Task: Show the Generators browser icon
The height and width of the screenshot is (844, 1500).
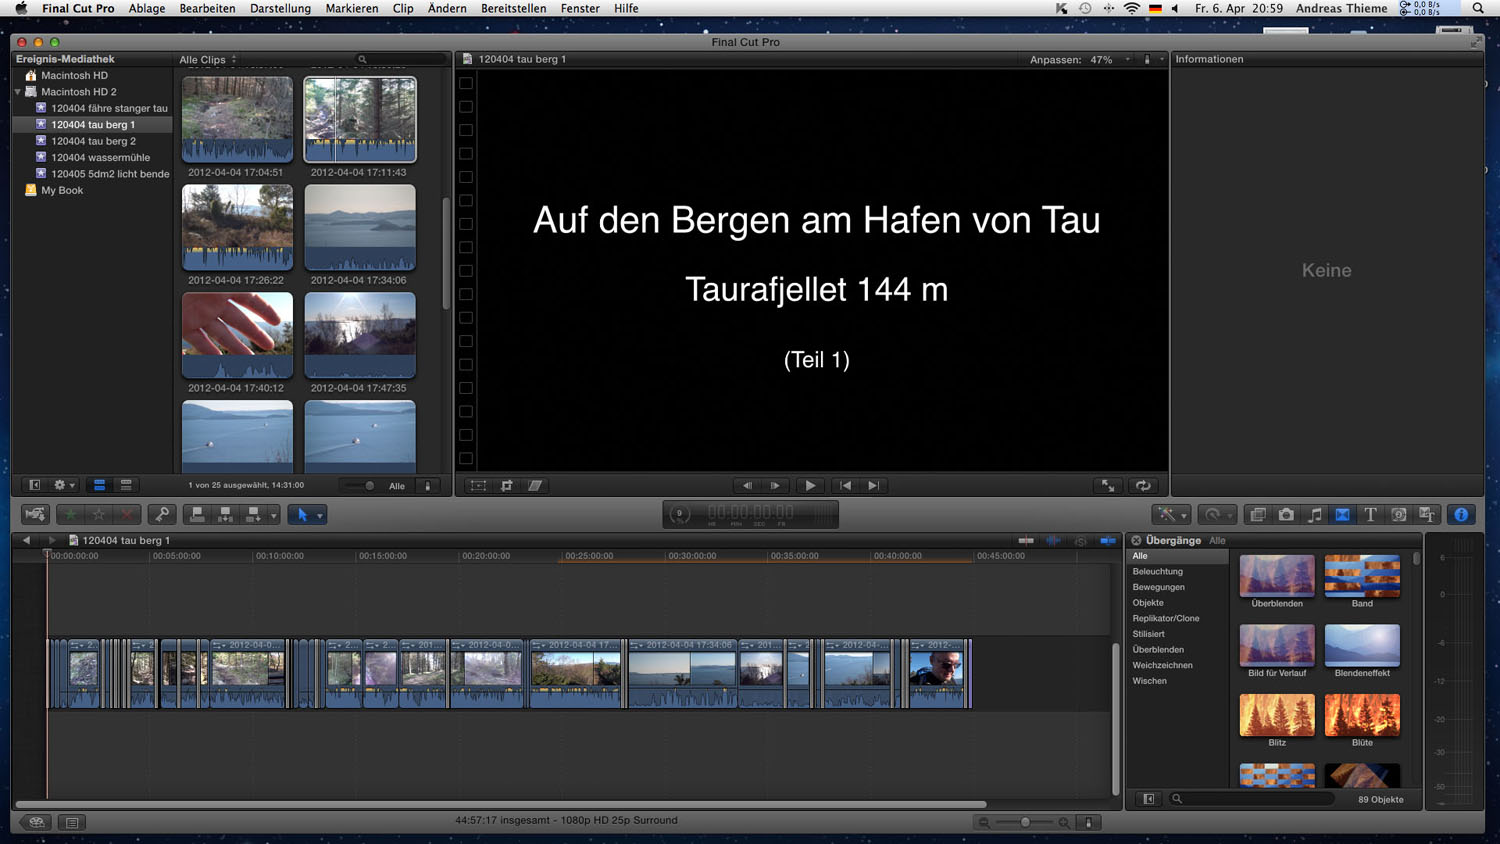Action: click(1398, 514)
